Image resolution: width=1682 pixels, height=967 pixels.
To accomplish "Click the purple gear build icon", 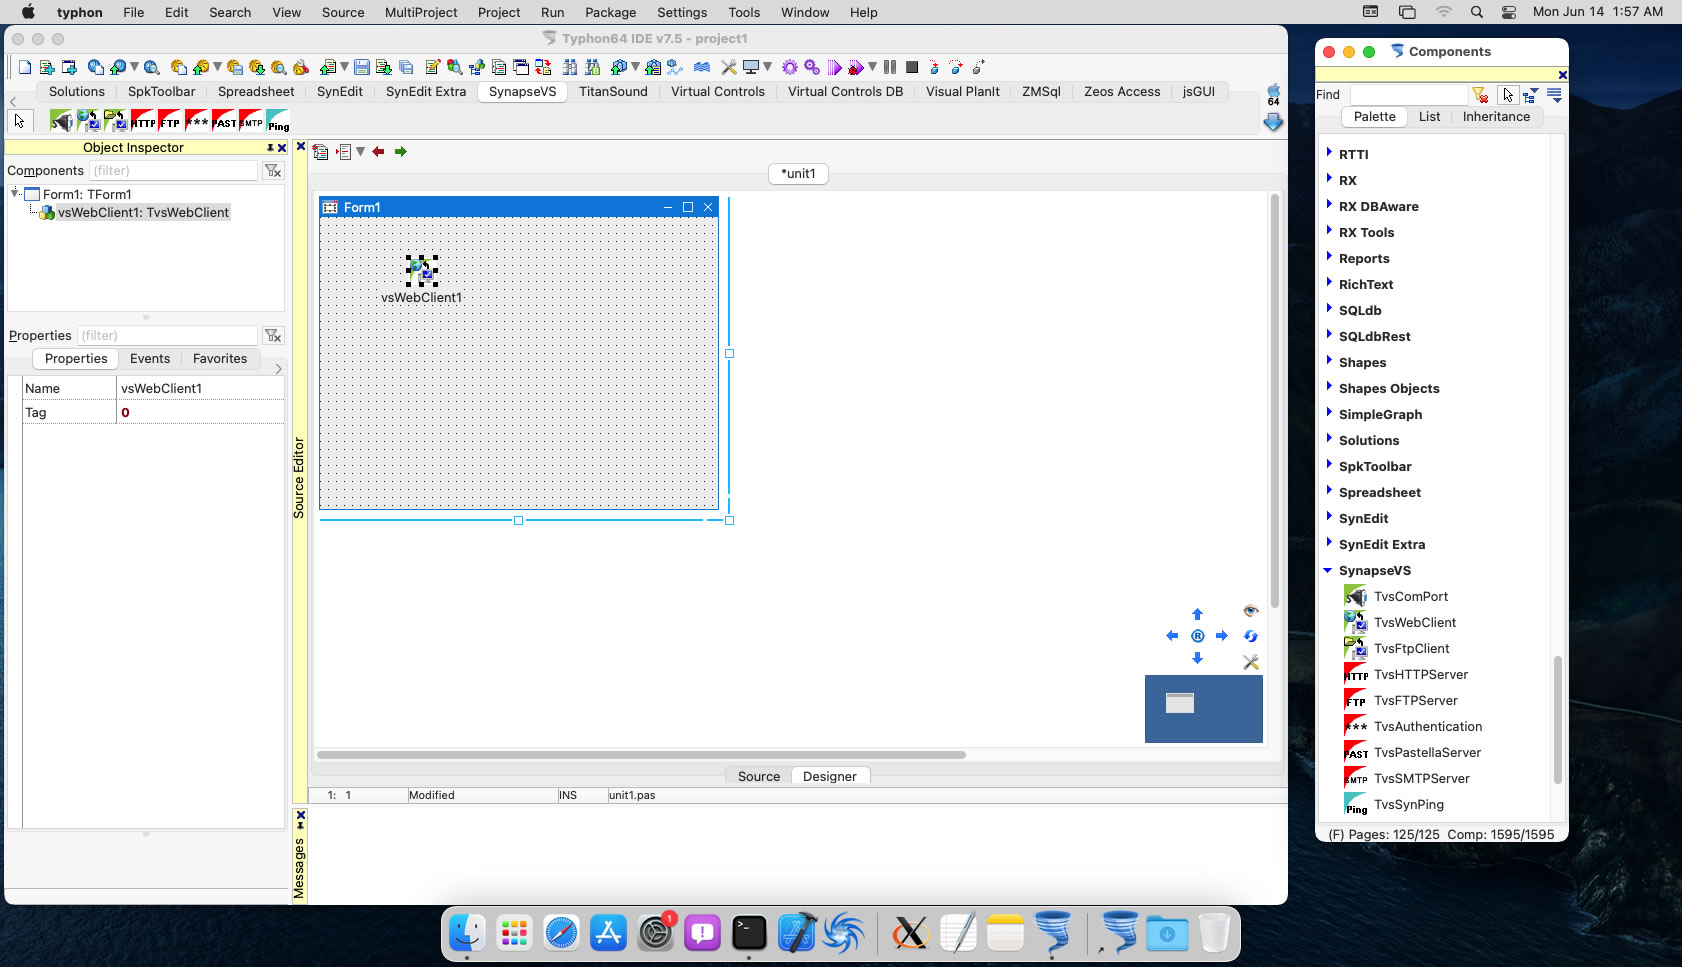I will 790,67.
